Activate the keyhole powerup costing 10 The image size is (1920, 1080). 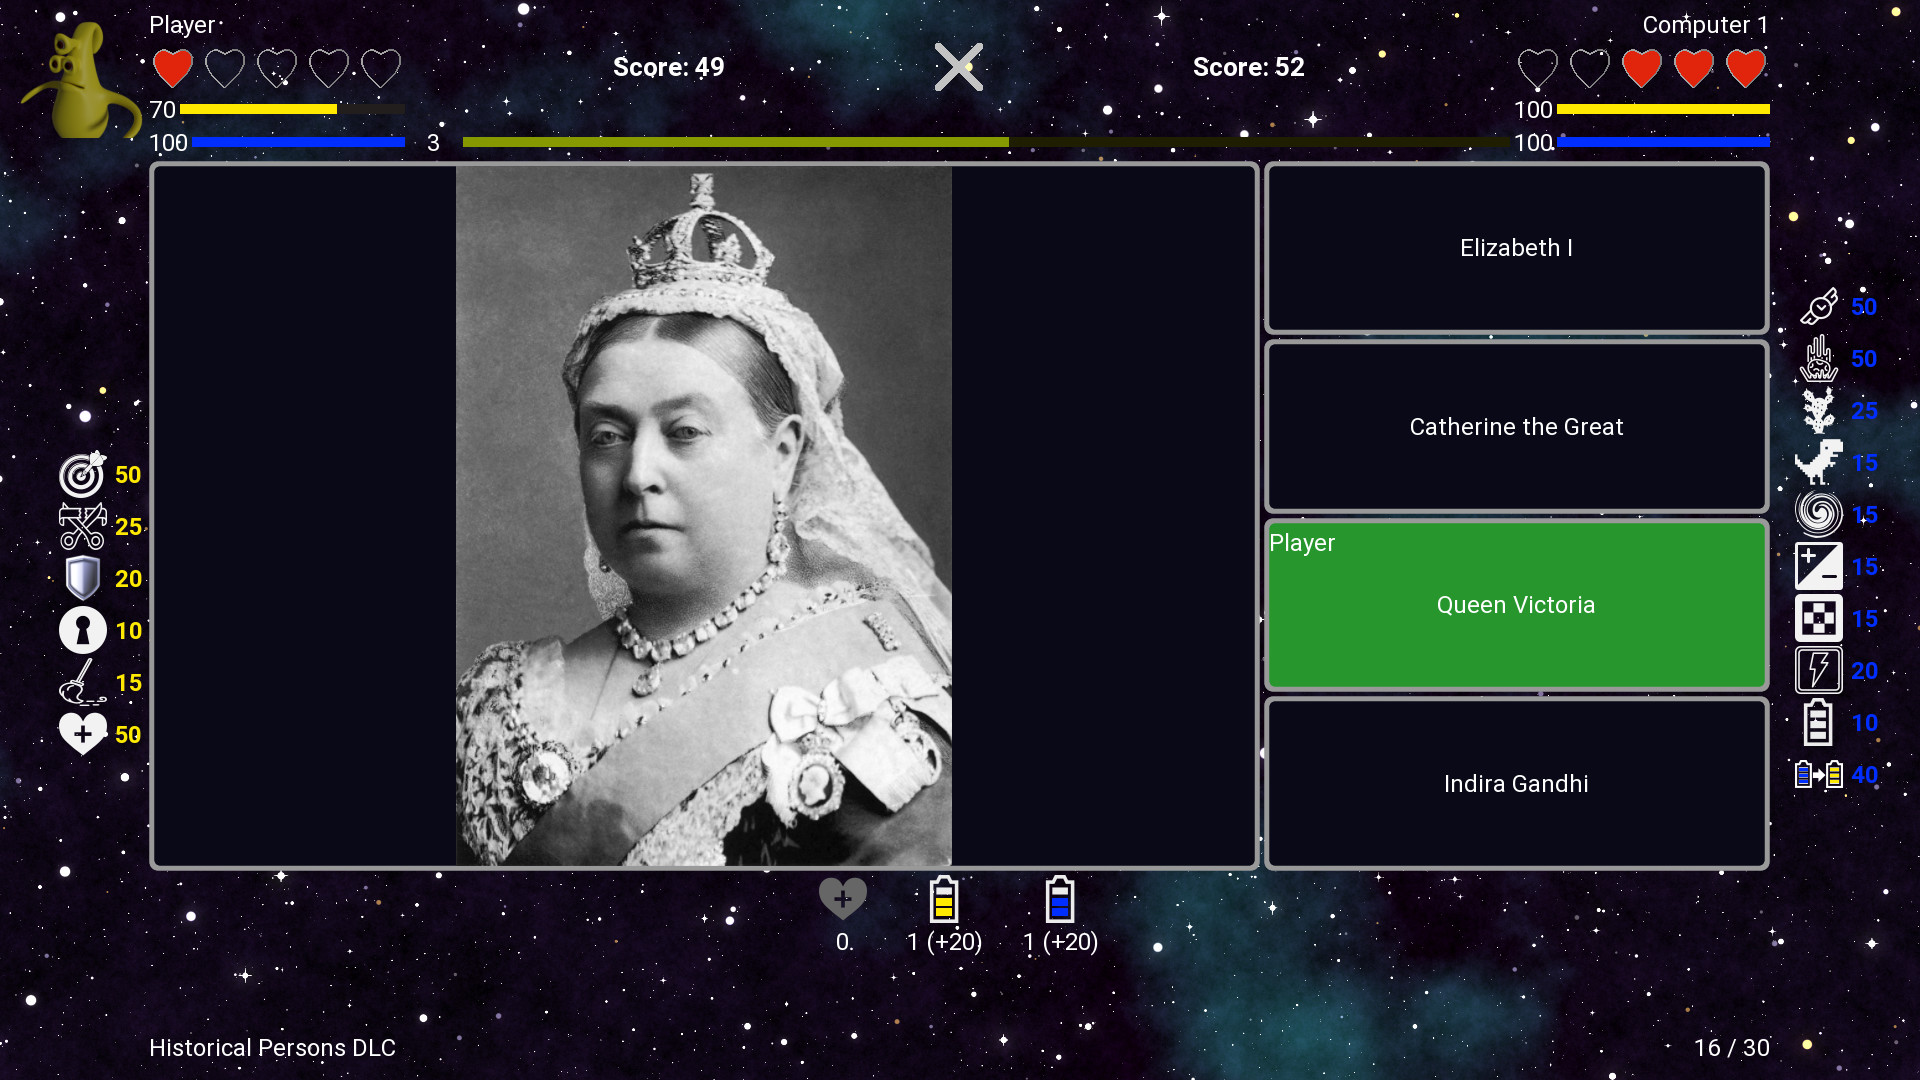point(83,630)
